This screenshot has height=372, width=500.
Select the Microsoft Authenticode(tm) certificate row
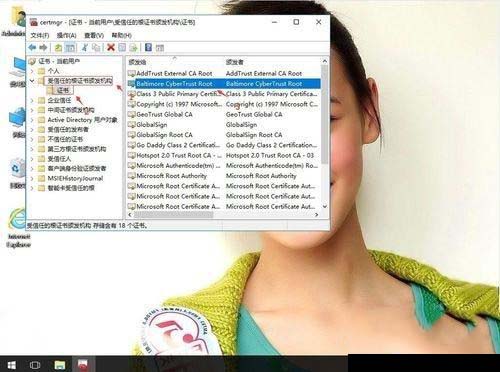224,166
